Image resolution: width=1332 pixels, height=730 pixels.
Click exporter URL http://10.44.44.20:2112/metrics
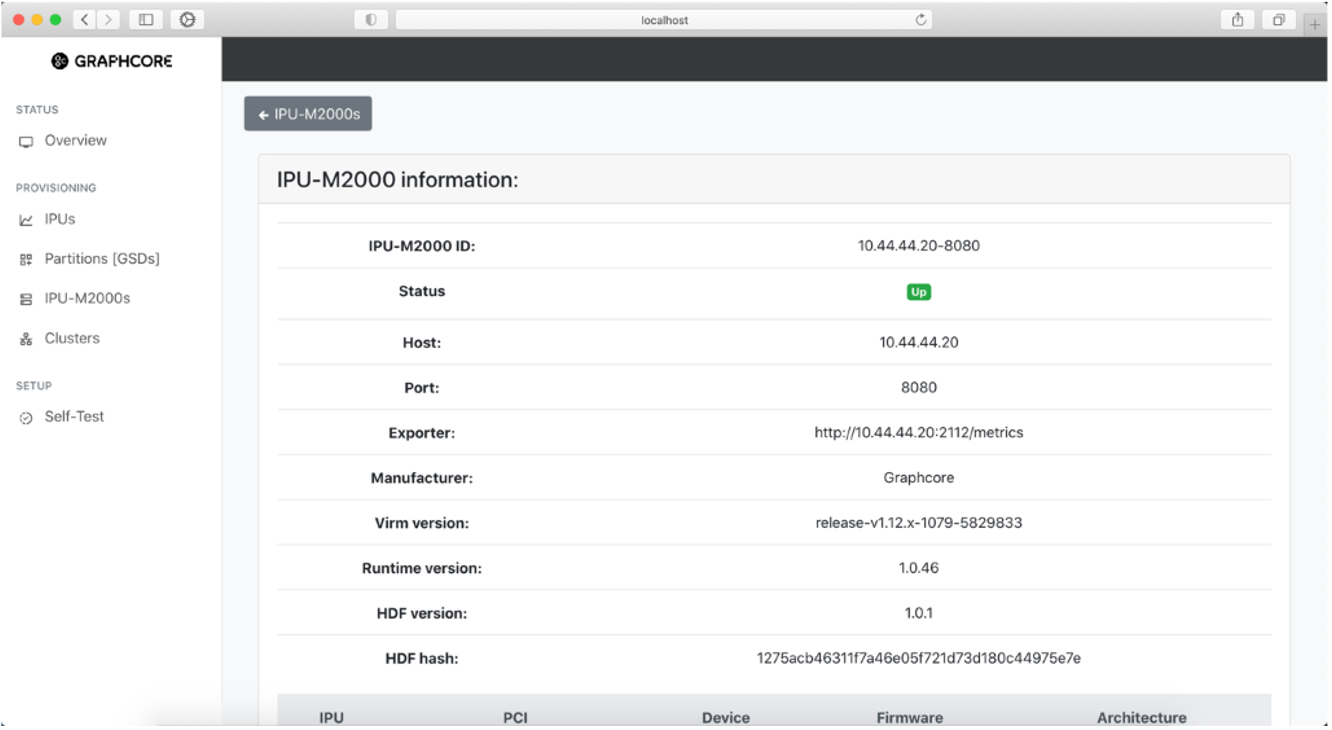[x=918, y=432]
